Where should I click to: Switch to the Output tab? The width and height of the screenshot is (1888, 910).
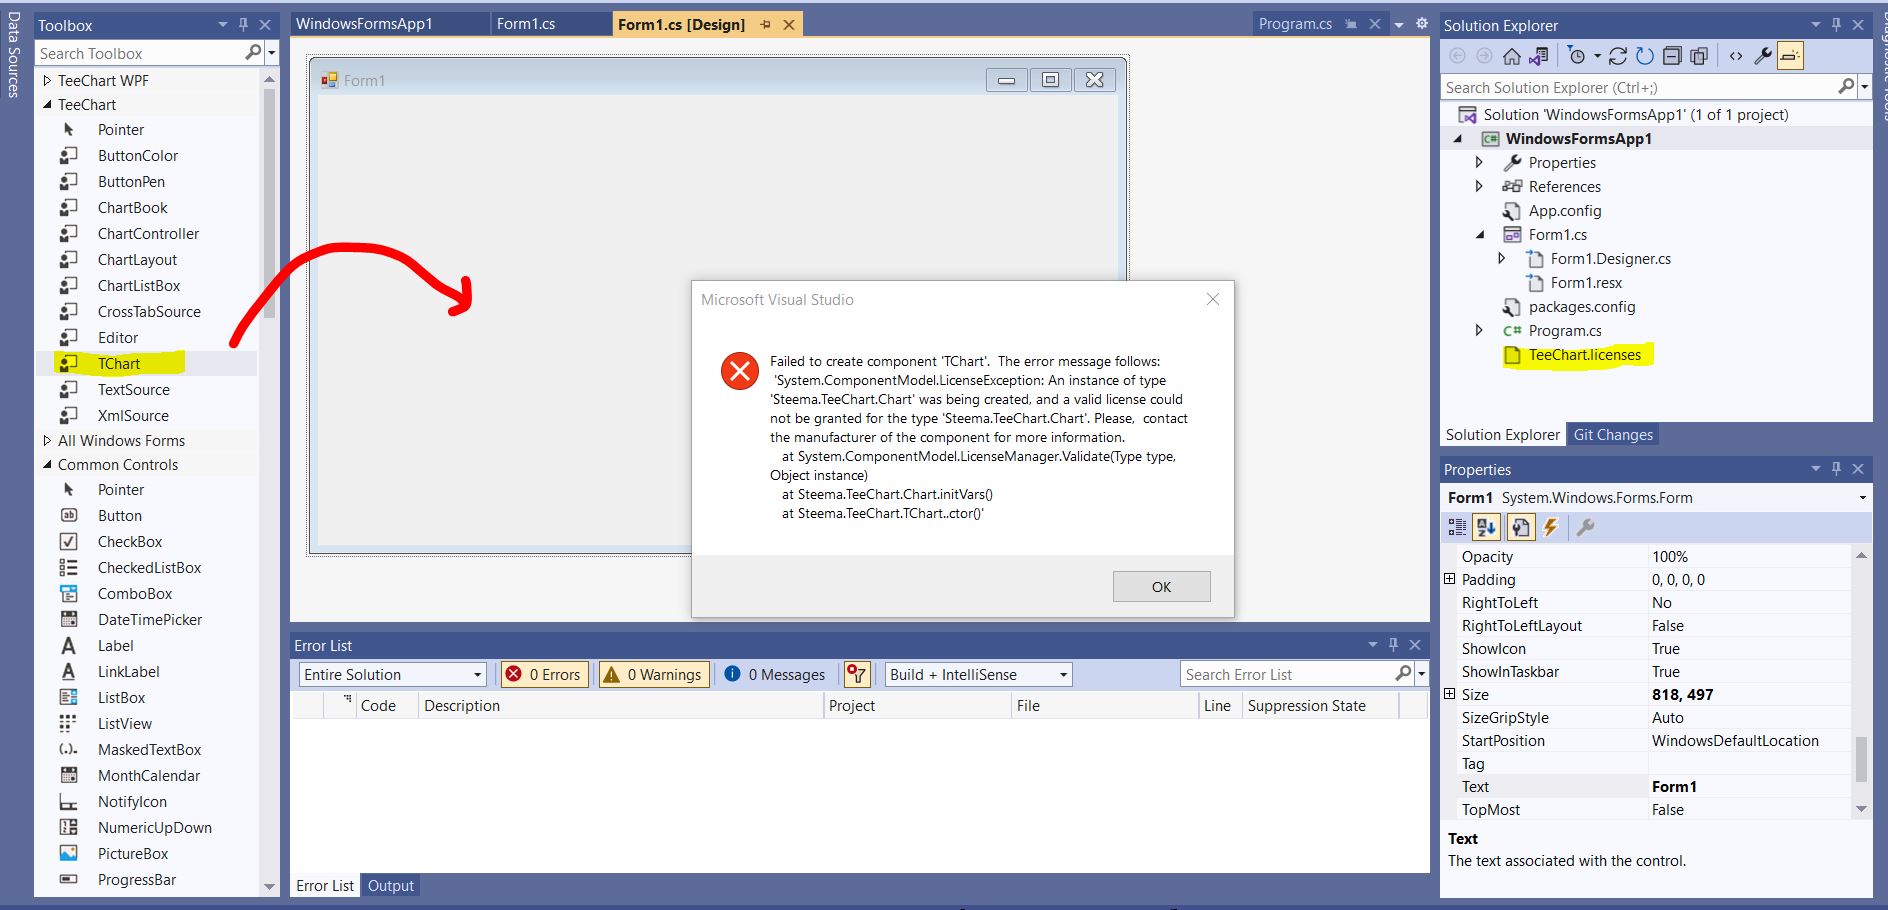click(390, 885)
